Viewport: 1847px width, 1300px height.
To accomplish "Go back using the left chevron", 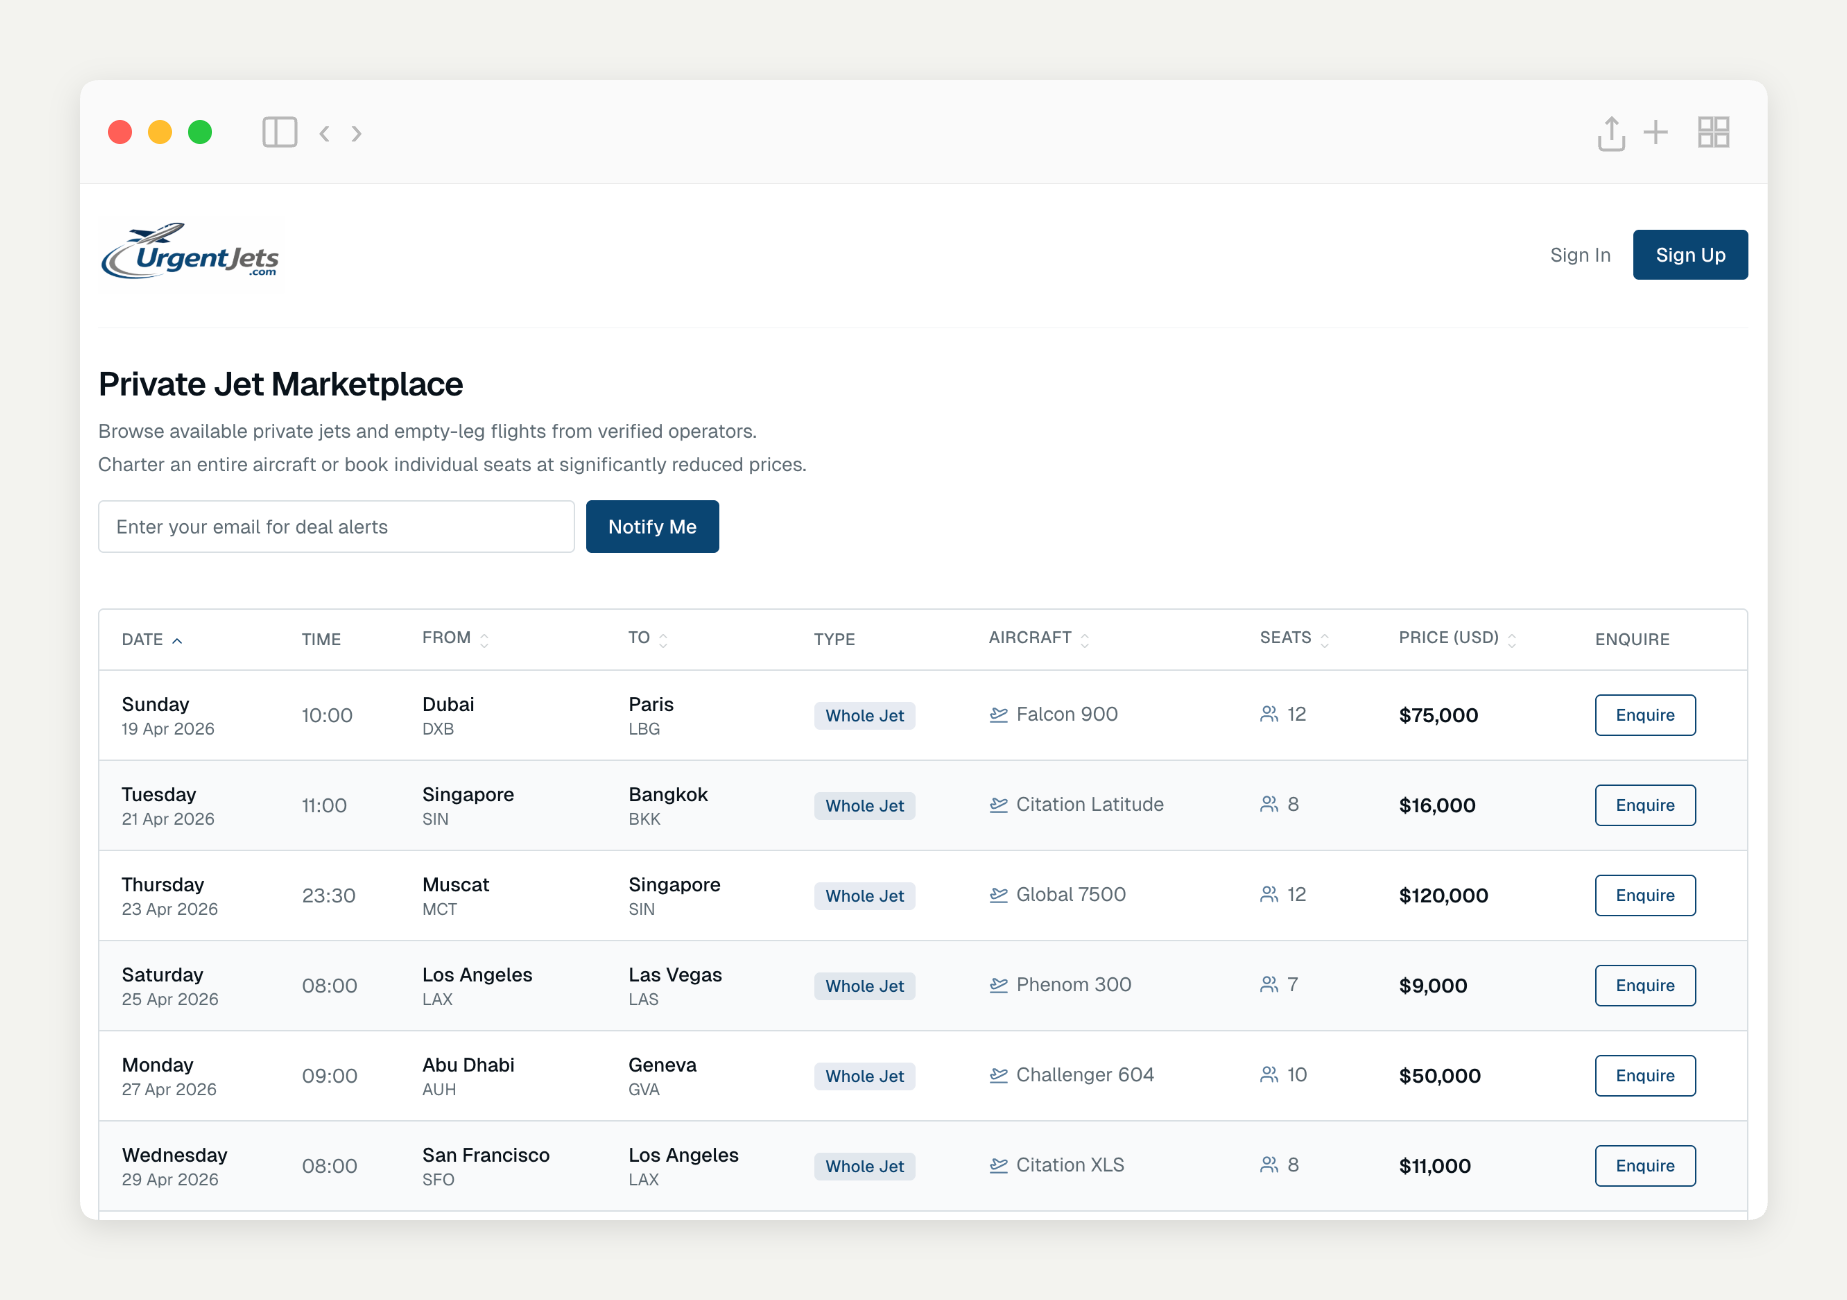I will pos(324,133).
